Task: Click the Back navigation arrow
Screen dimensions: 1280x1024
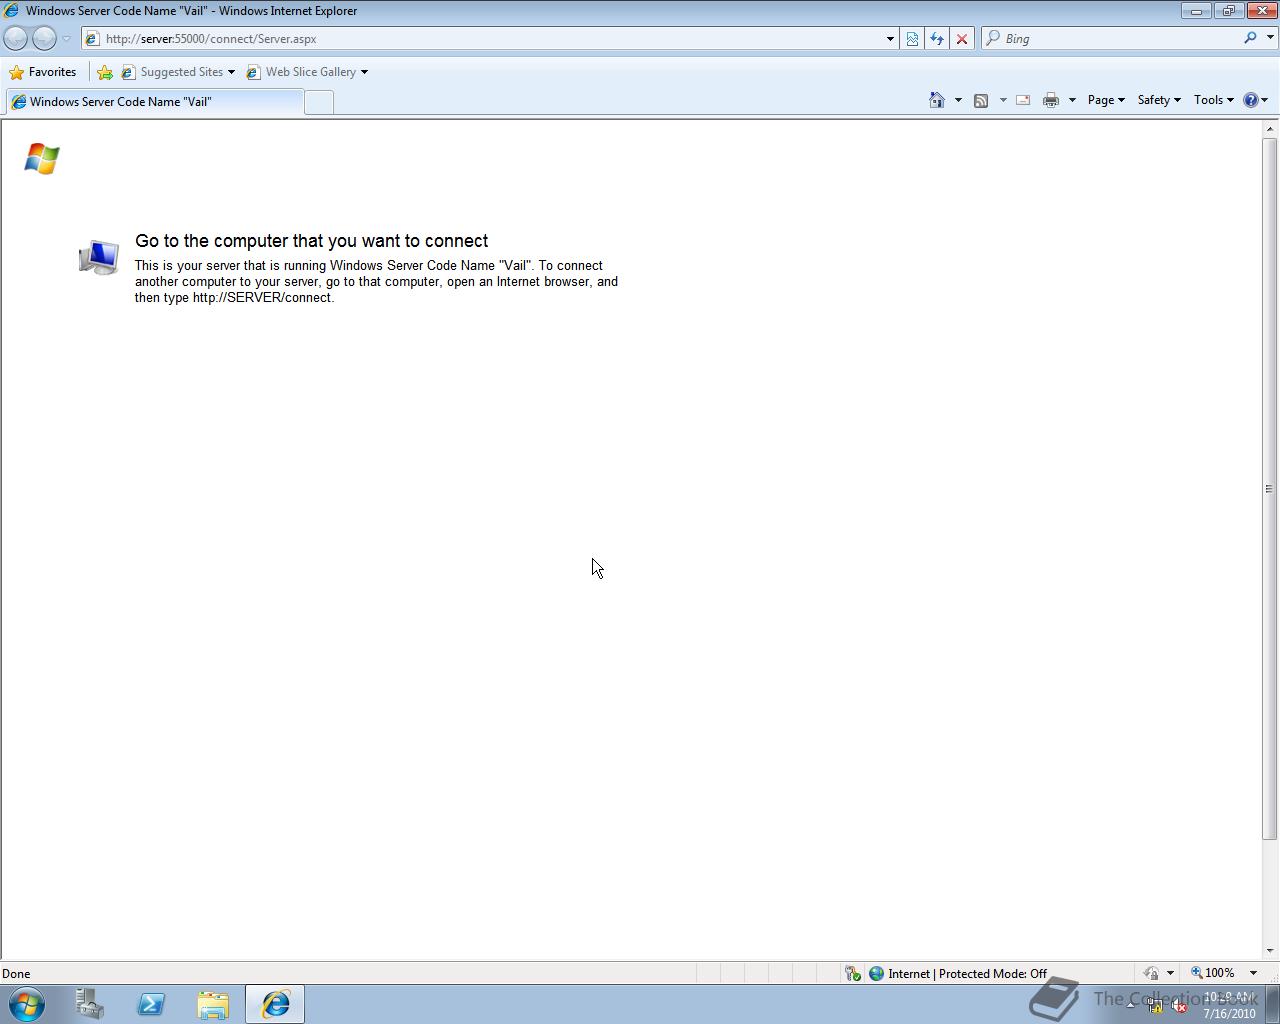Action: point(16,38)
